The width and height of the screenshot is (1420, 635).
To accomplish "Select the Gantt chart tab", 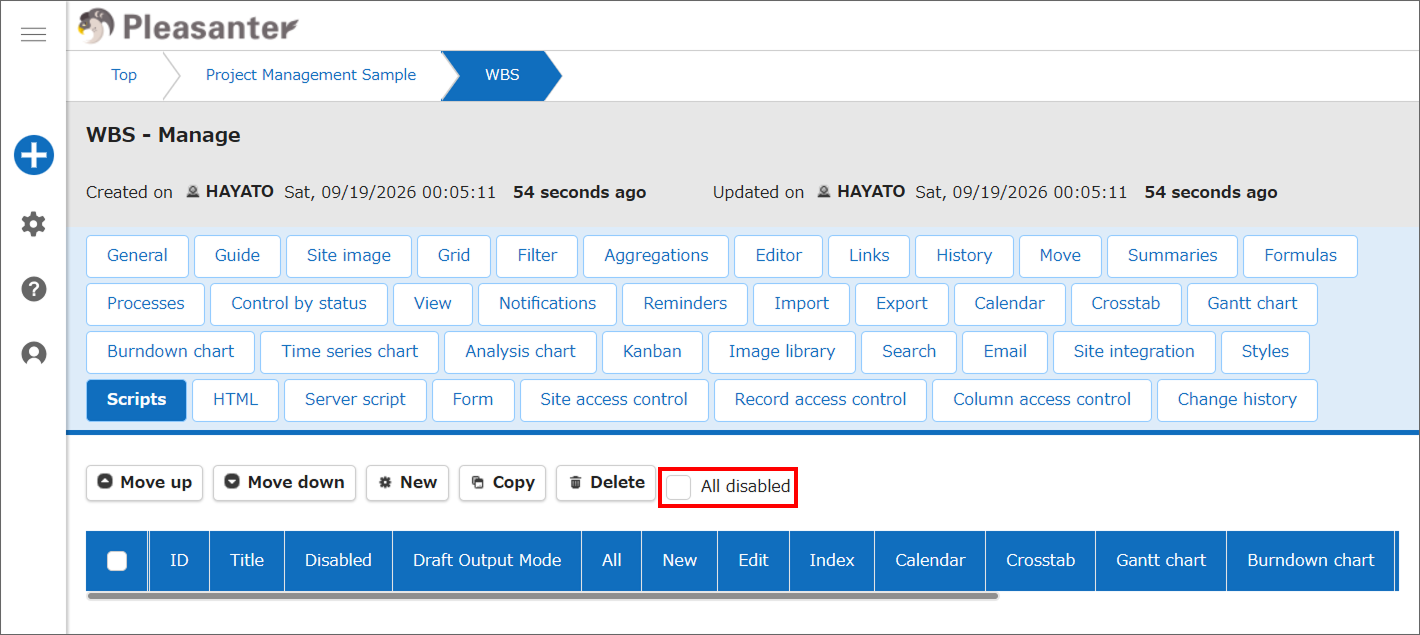I will [x=1252, y=304].
